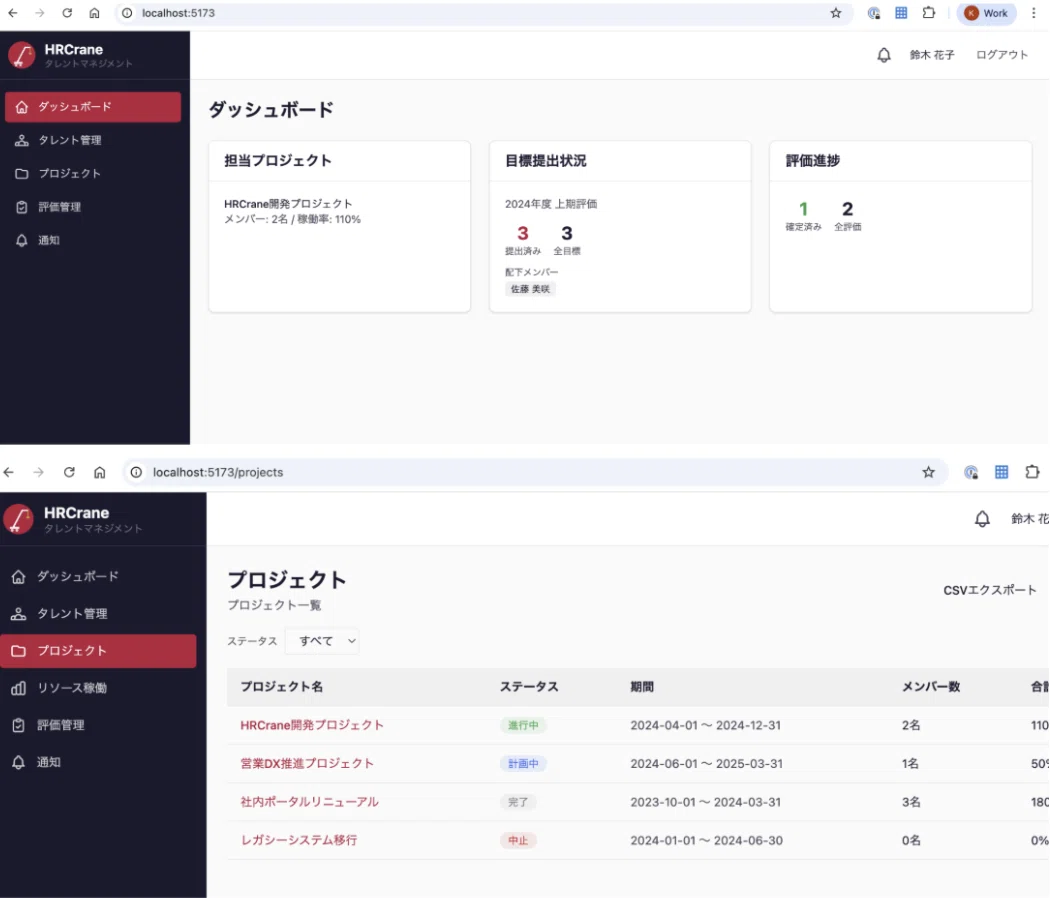The width and height of the screenshot is (1050, 898).
Task: Click site info icon next to localhost:5173
Action: coord(127,13)
